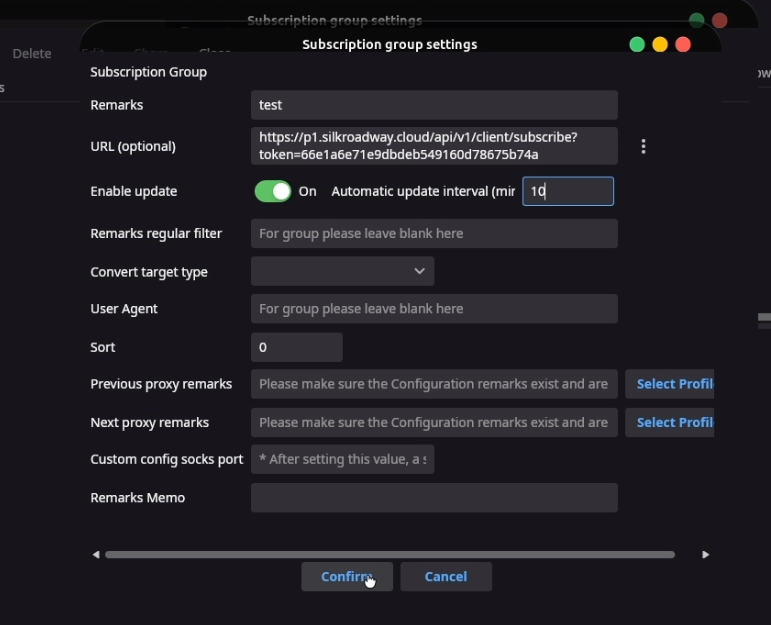The width and height of the screenshot is (771, 625).
Task: Click the yellow window button in title bar
Action: click(660, 44)
